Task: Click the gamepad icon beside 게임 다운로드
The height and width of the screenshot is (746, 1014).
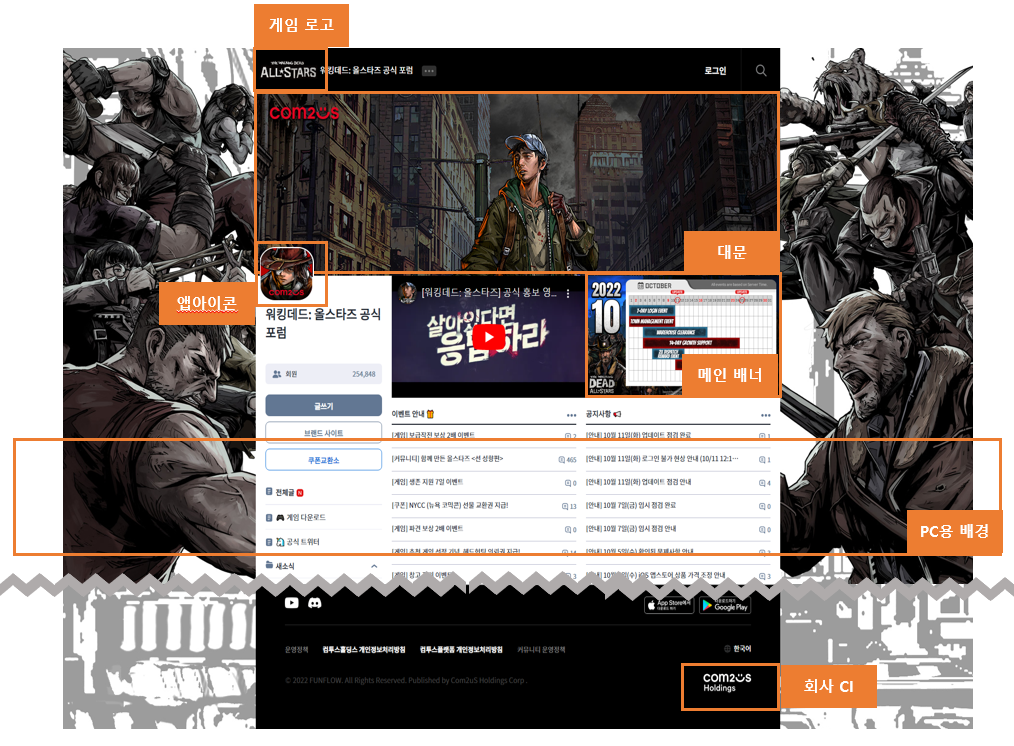Action: tap(280, 517)
